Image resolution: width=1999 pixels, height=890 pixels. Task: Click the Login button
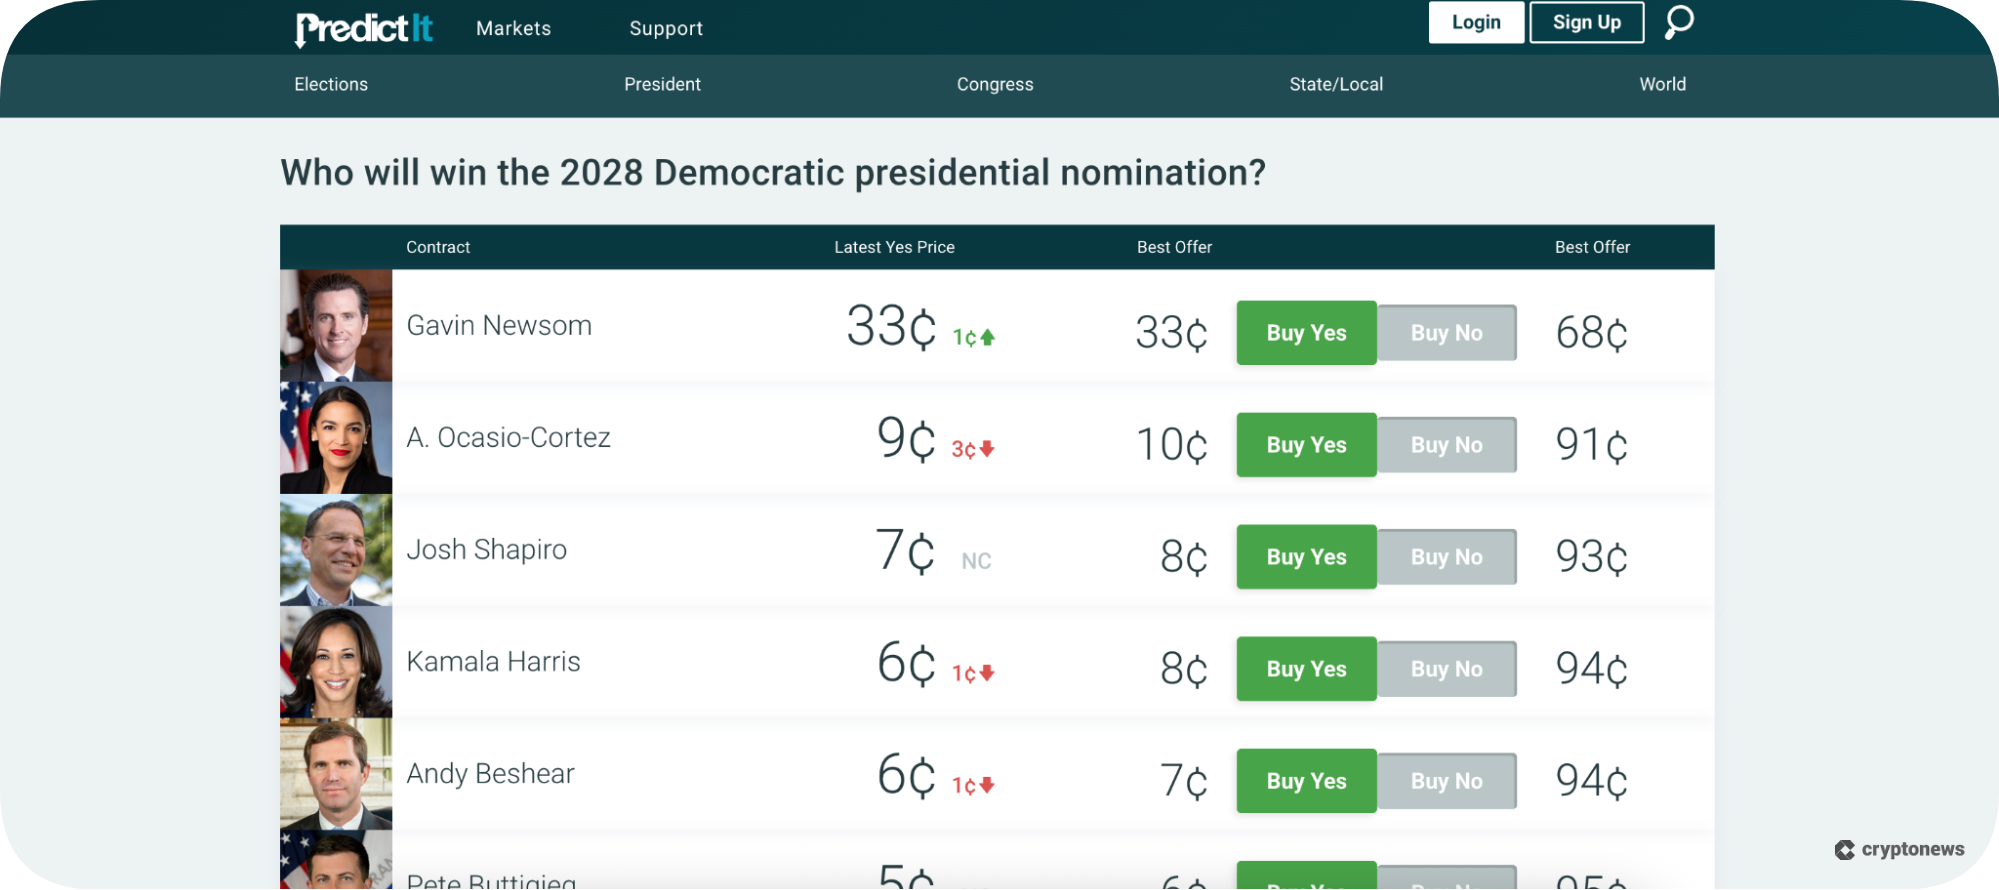(1476, 21)
